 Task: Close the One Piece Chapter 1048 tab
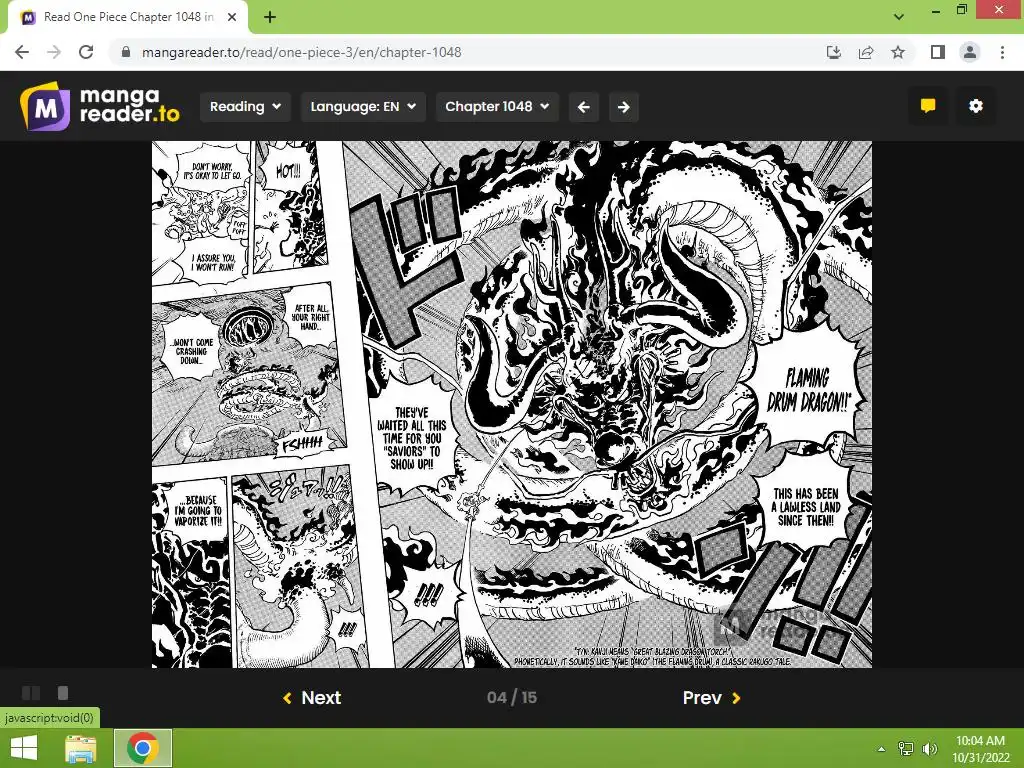tap(232, 18)
